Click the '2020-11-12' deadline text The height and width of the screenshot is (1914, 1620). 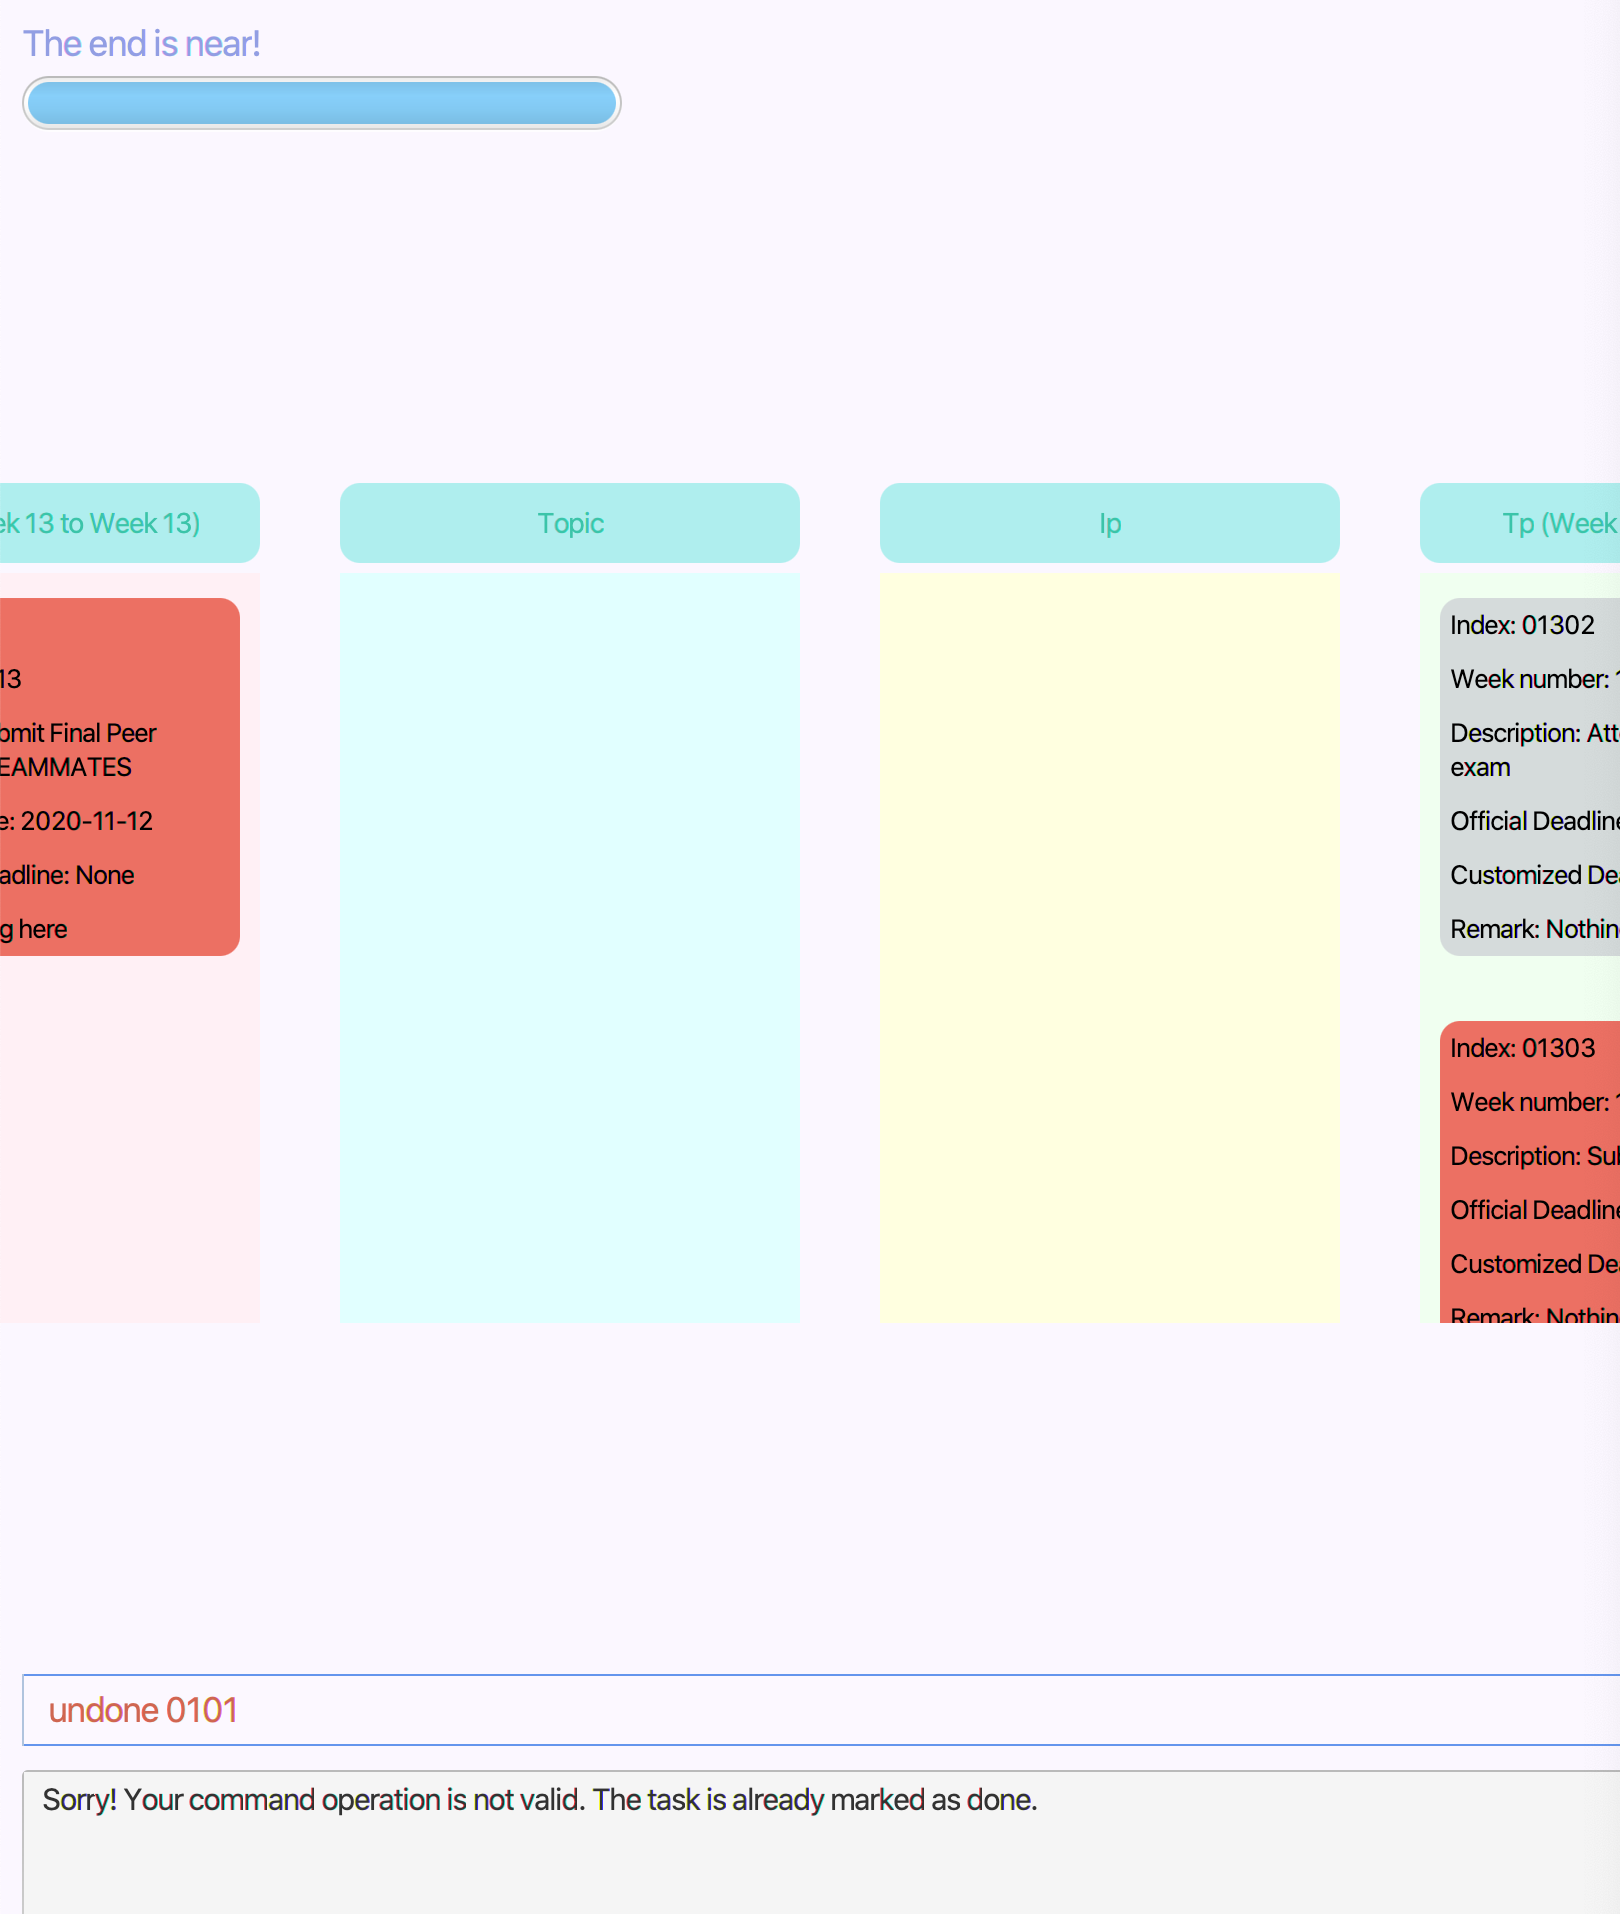pos(87,821)
